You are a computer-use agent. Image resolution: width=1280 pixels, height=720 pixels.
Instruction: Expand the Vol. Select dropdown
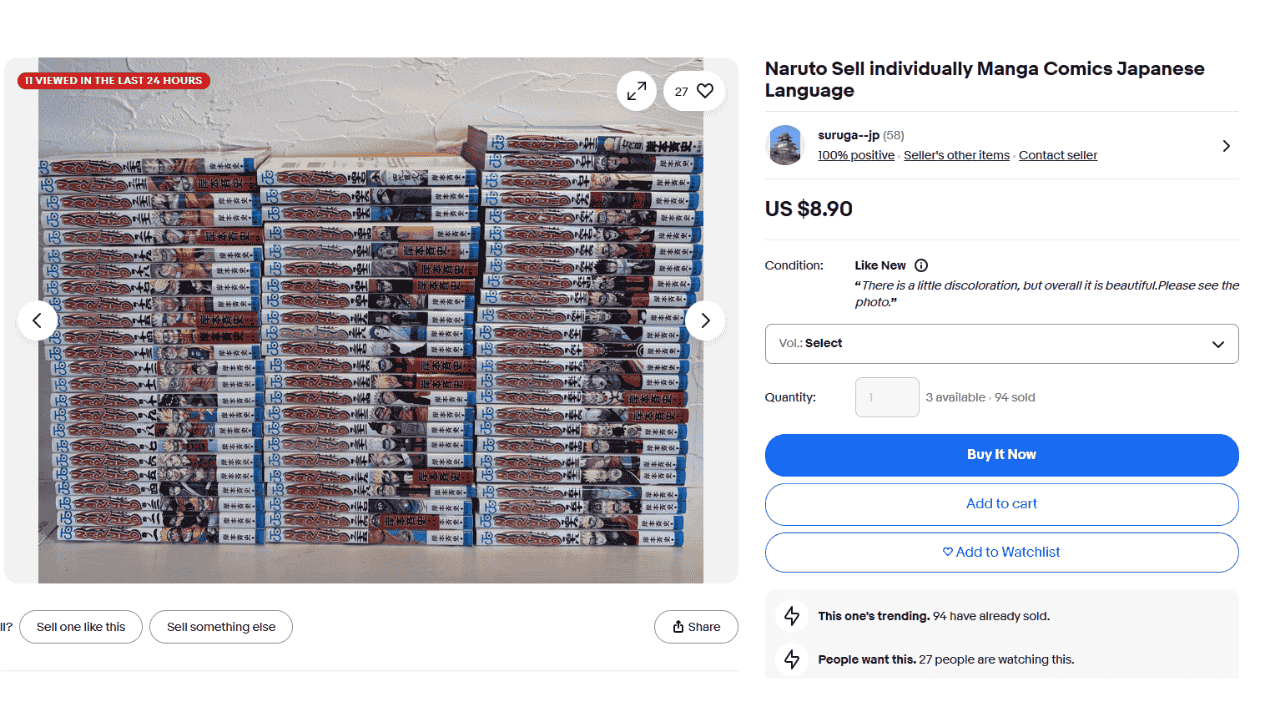(1001, 344)
